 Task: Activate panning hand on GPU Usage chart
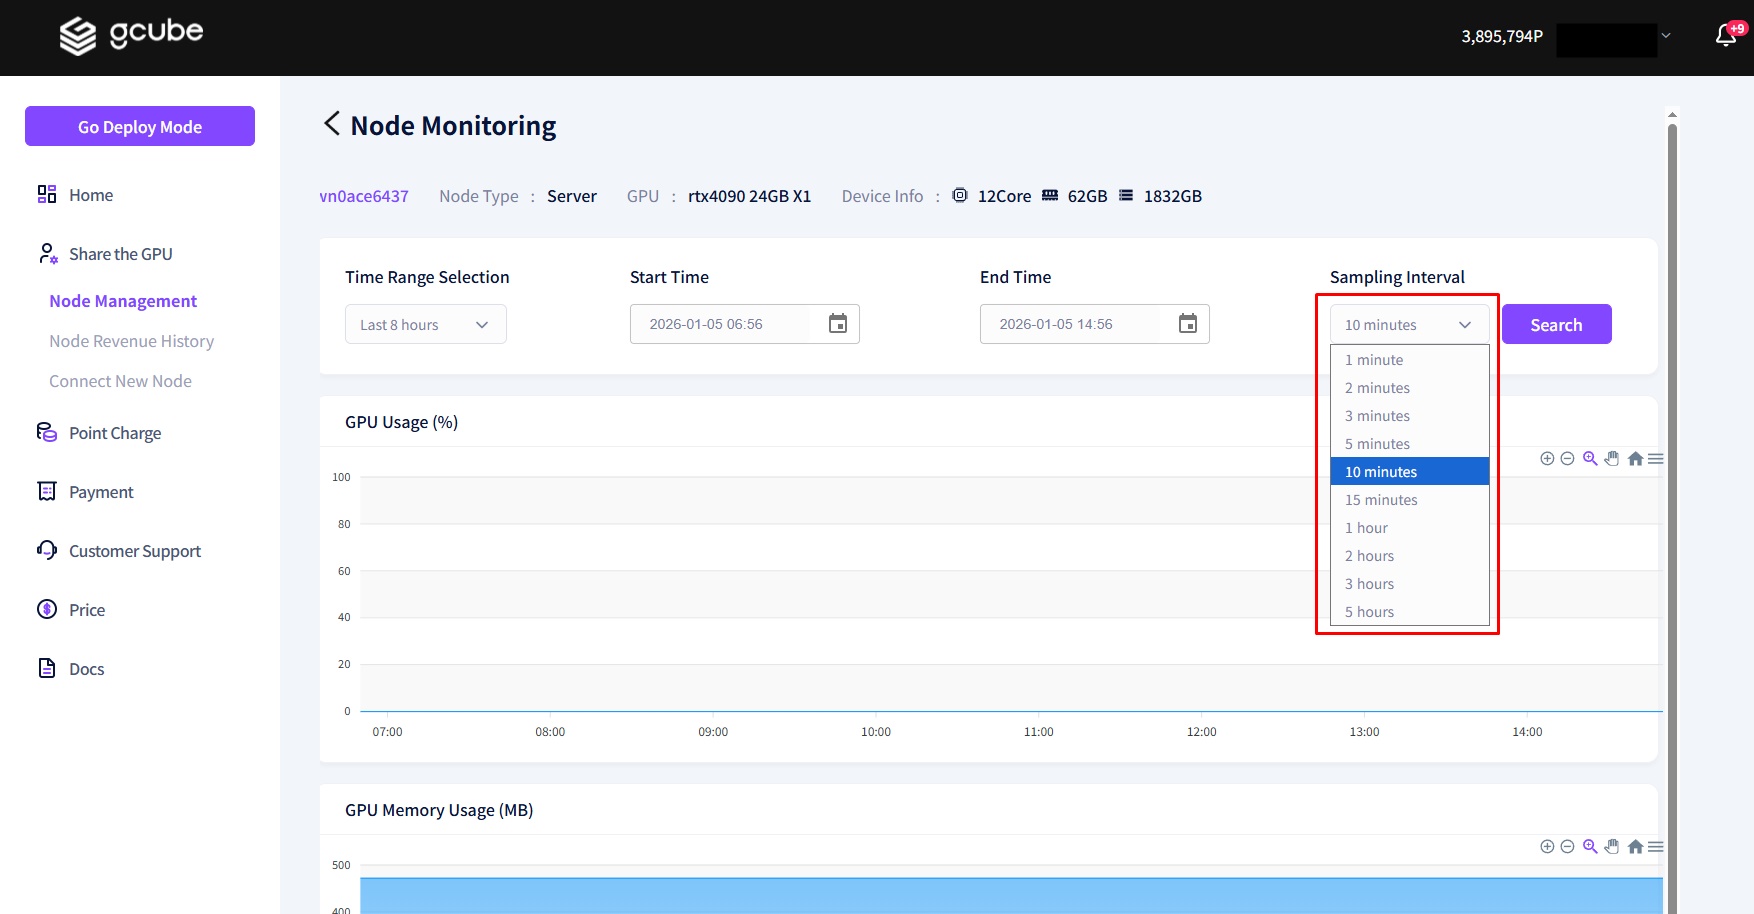[x=1612, y=459]
